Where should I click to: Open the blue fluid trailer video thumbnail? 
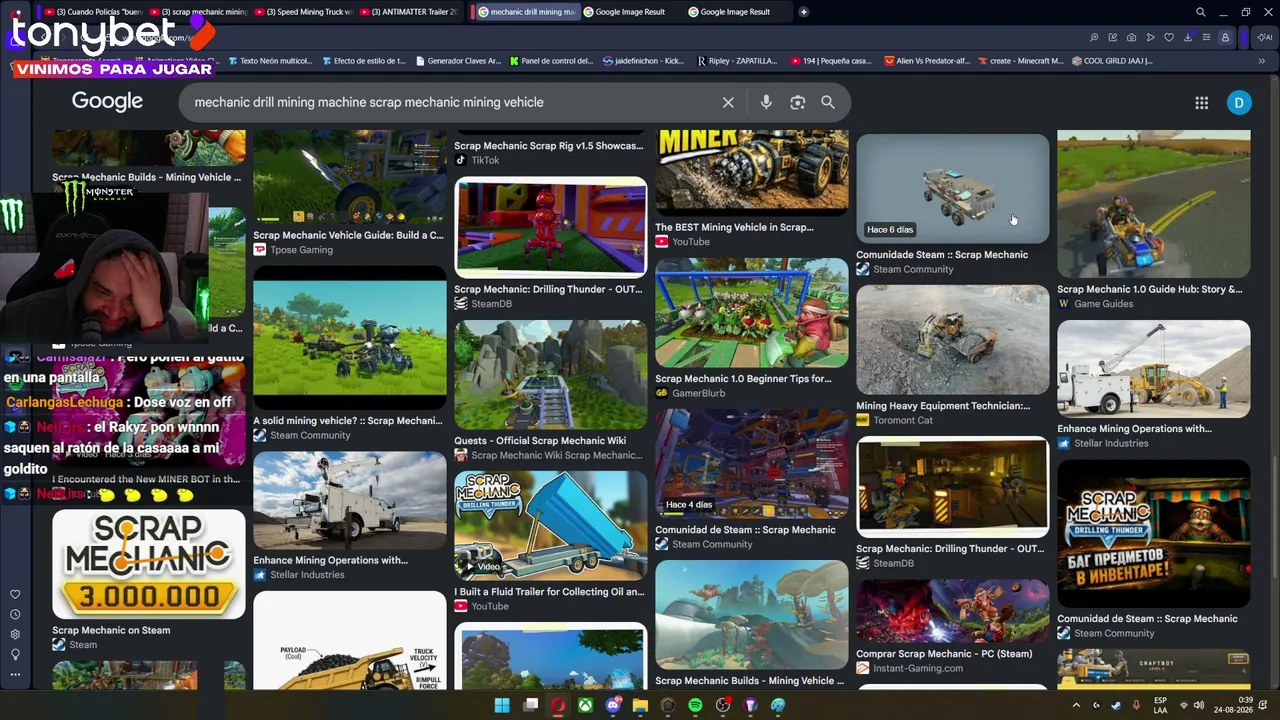(x=551, y=525)
